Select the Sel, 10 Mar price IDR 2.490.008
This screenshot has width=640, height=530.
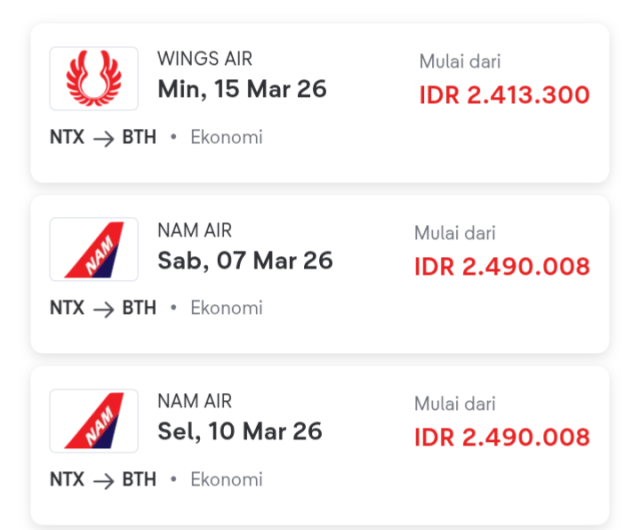tap(502, 438)
